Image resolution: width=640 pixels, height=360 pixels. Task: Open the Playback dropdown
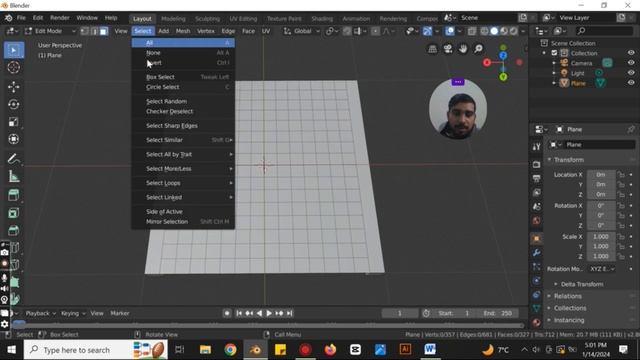click(x=40, y=313)
